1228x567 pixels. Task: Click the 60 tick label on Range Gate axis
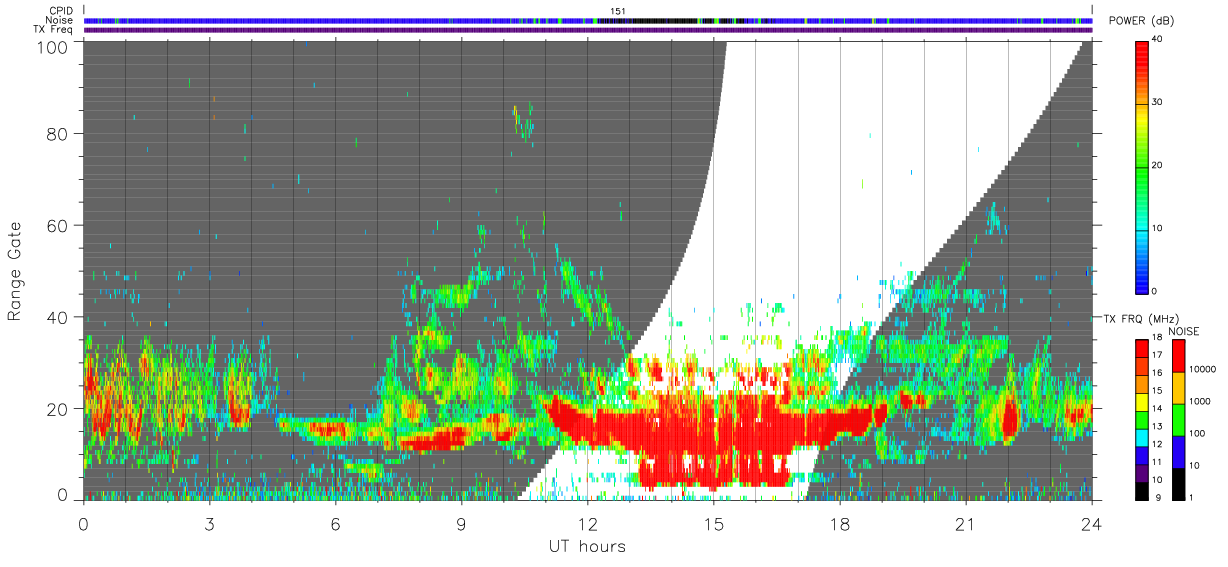click(x=57, y=225)
